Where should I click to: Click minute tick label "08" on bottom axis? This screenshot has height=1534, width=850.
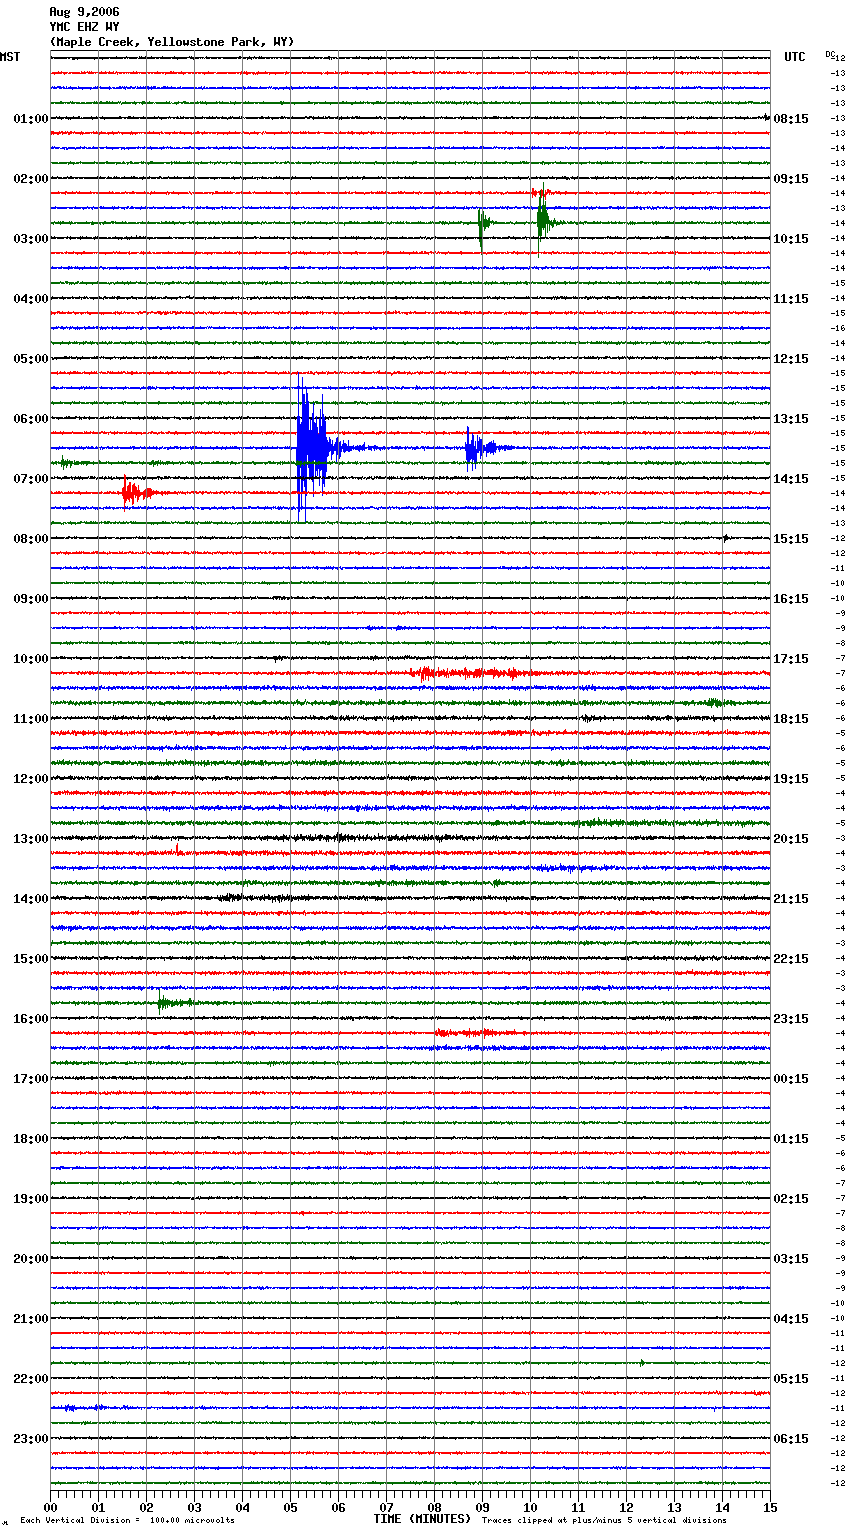point(434,1507)
